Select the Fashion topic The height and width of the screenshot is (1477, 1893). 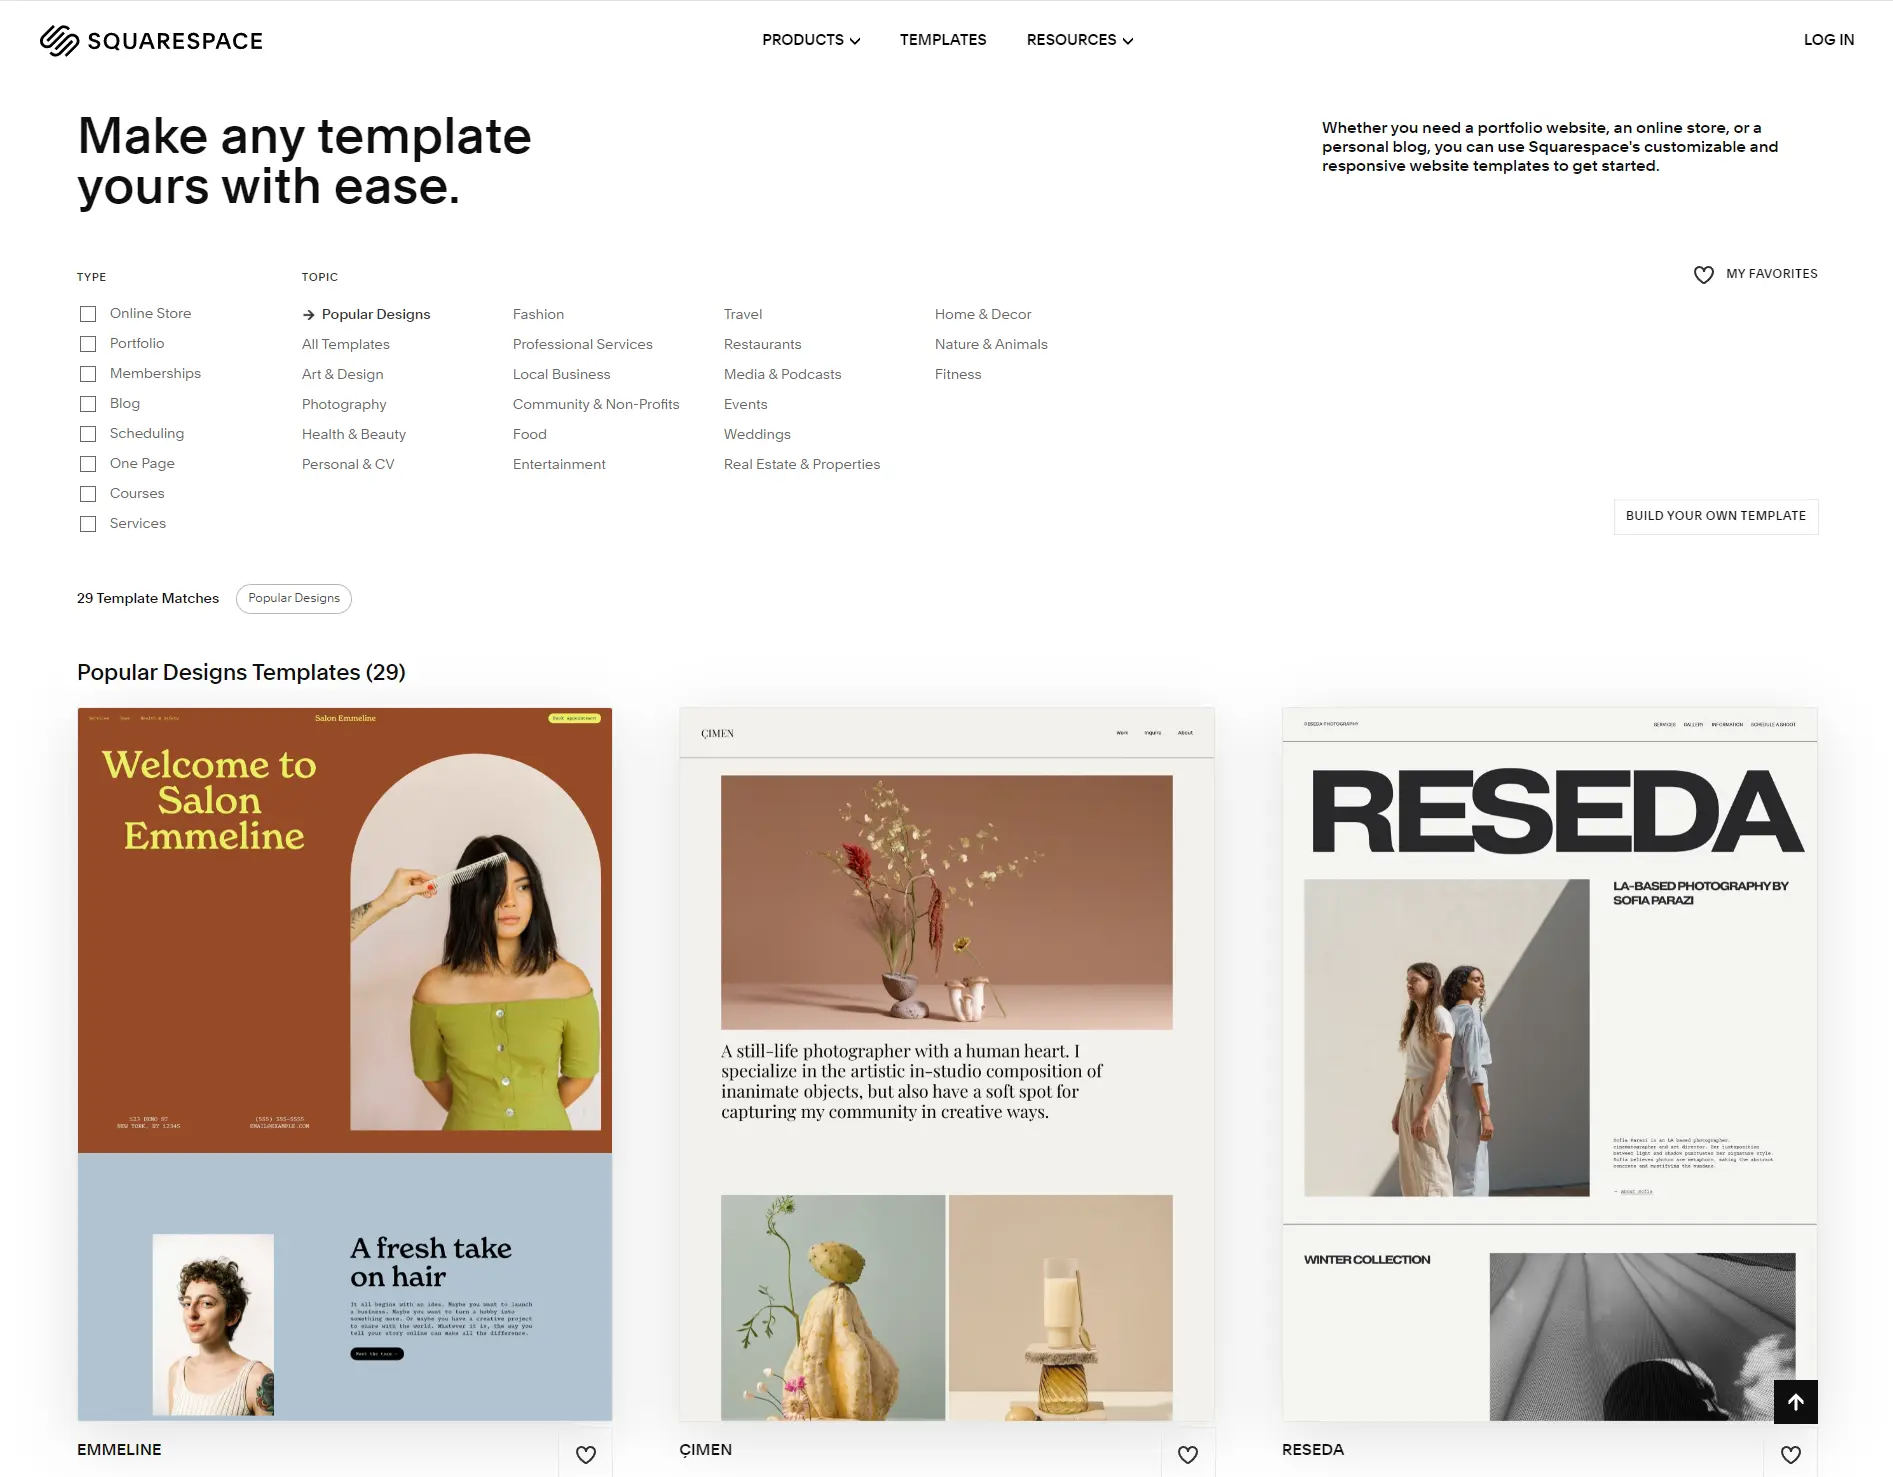coord(538,314)
